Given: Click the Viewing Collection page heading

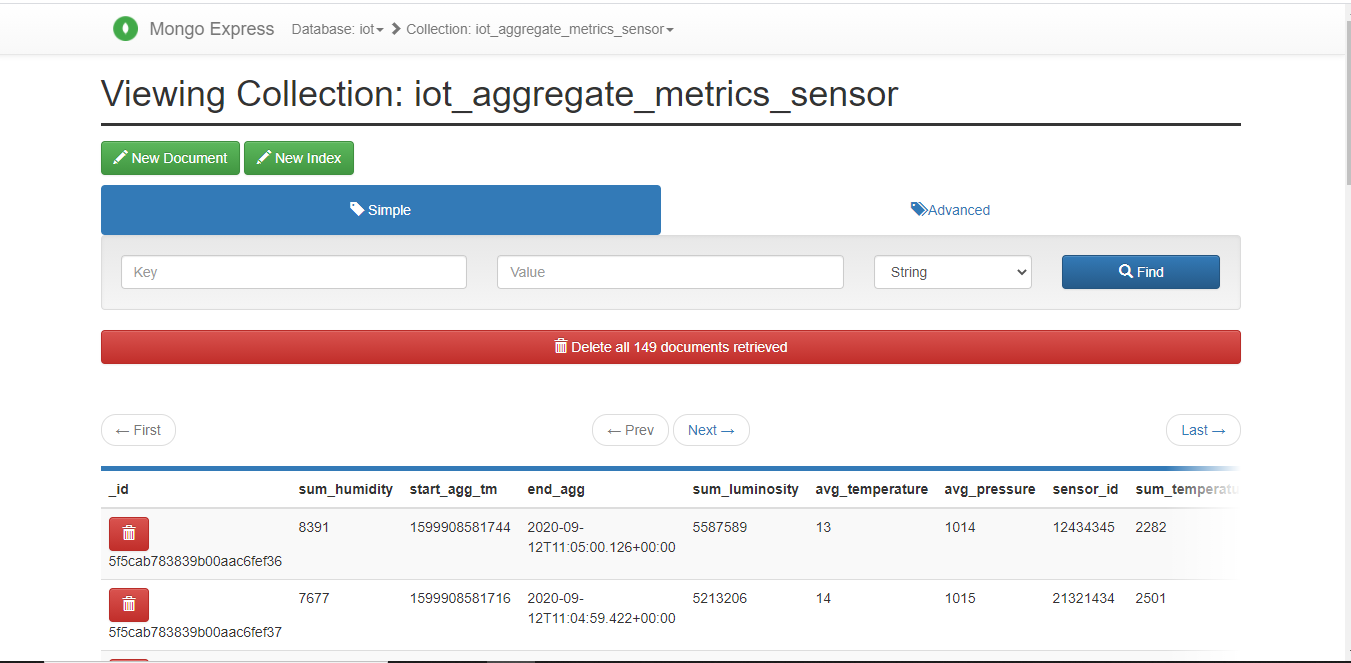Looking at the screenshot, I should point(500,94).
